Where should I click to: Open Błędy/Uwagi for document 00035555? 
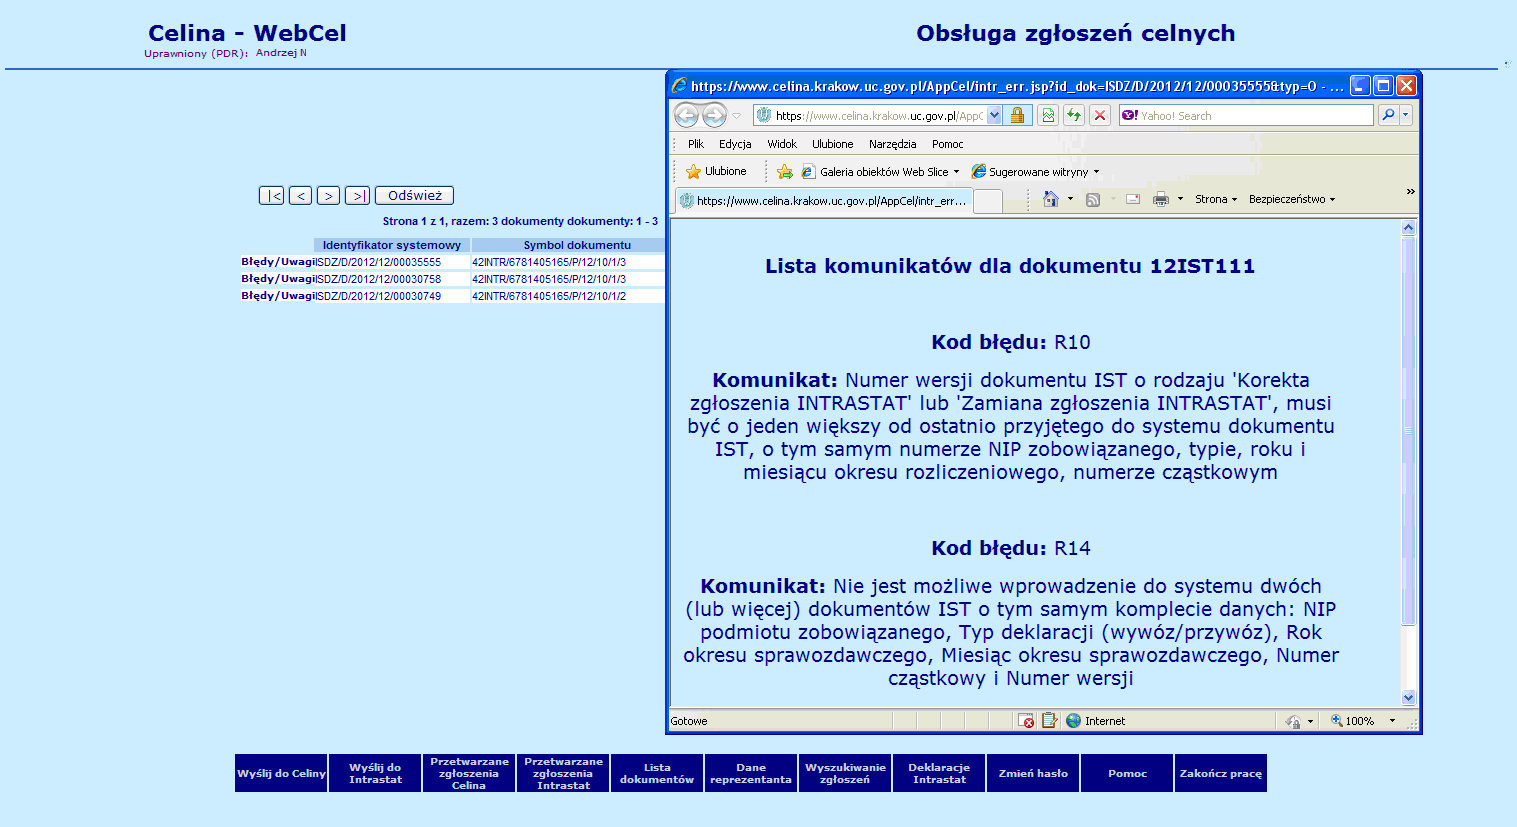coord(278,262)
